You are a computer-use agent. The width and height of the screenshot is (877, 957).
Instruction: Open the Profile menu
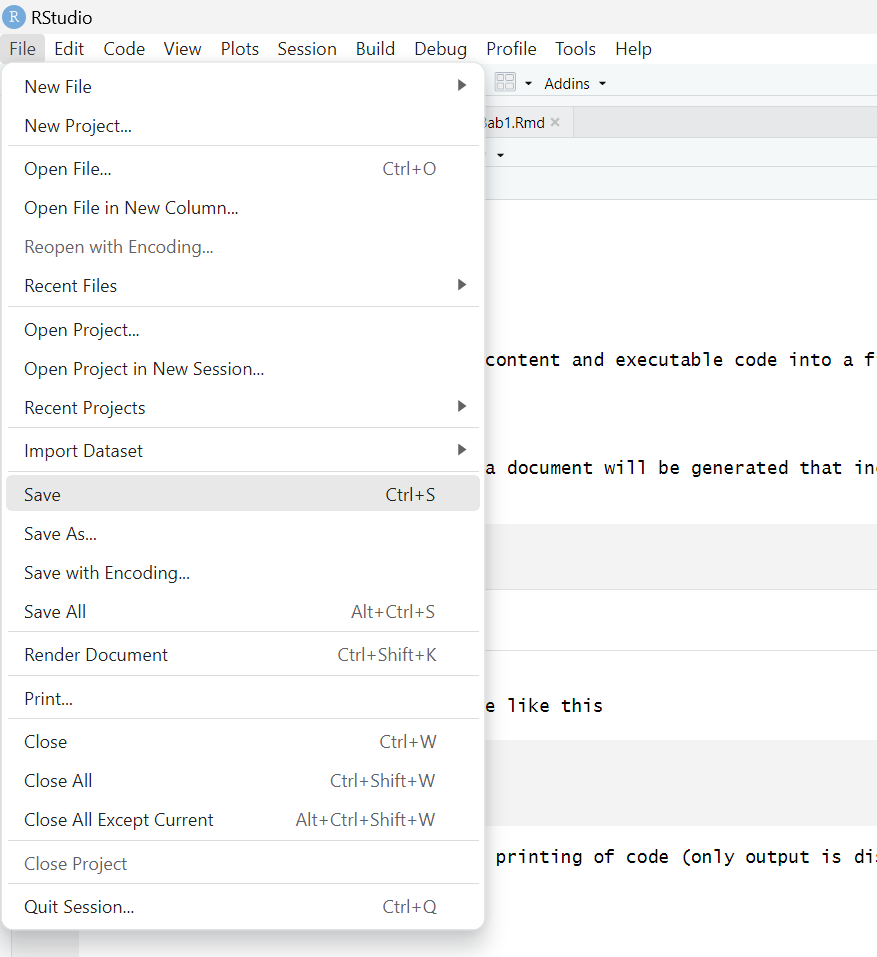pyautogui.click(x=511, y=49)
